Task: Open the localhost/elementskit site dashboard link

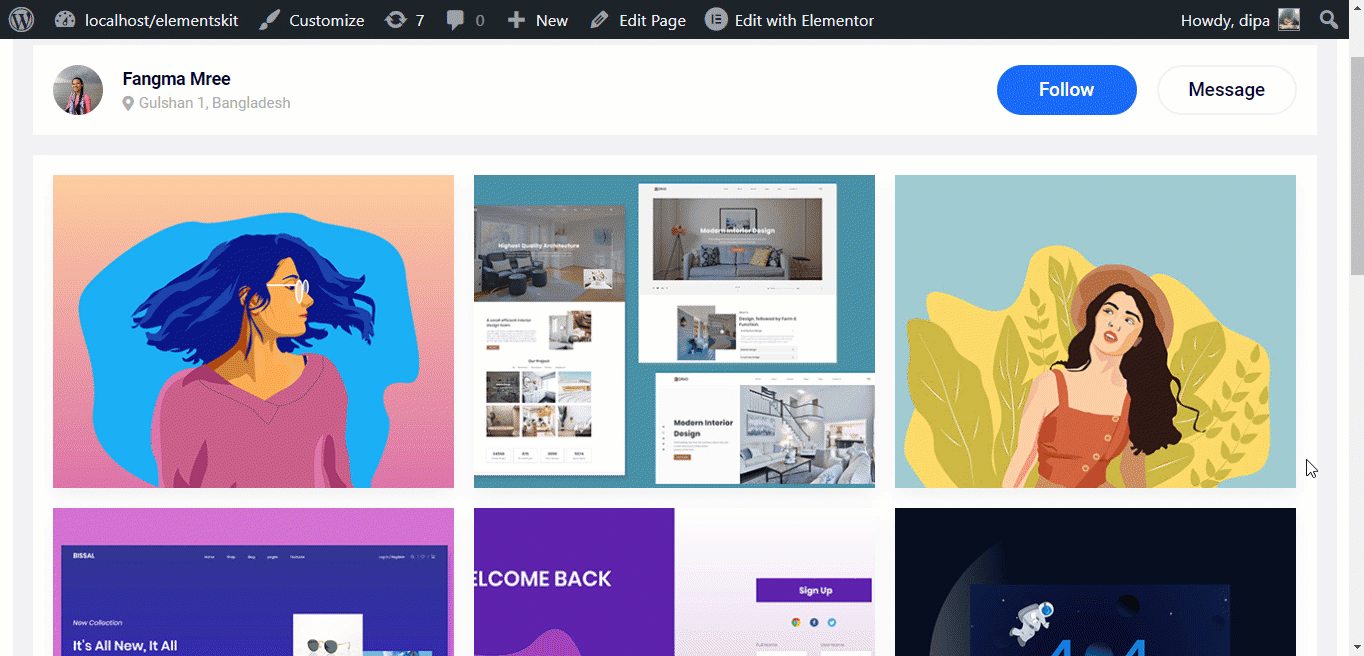Action: pos(146,20)
